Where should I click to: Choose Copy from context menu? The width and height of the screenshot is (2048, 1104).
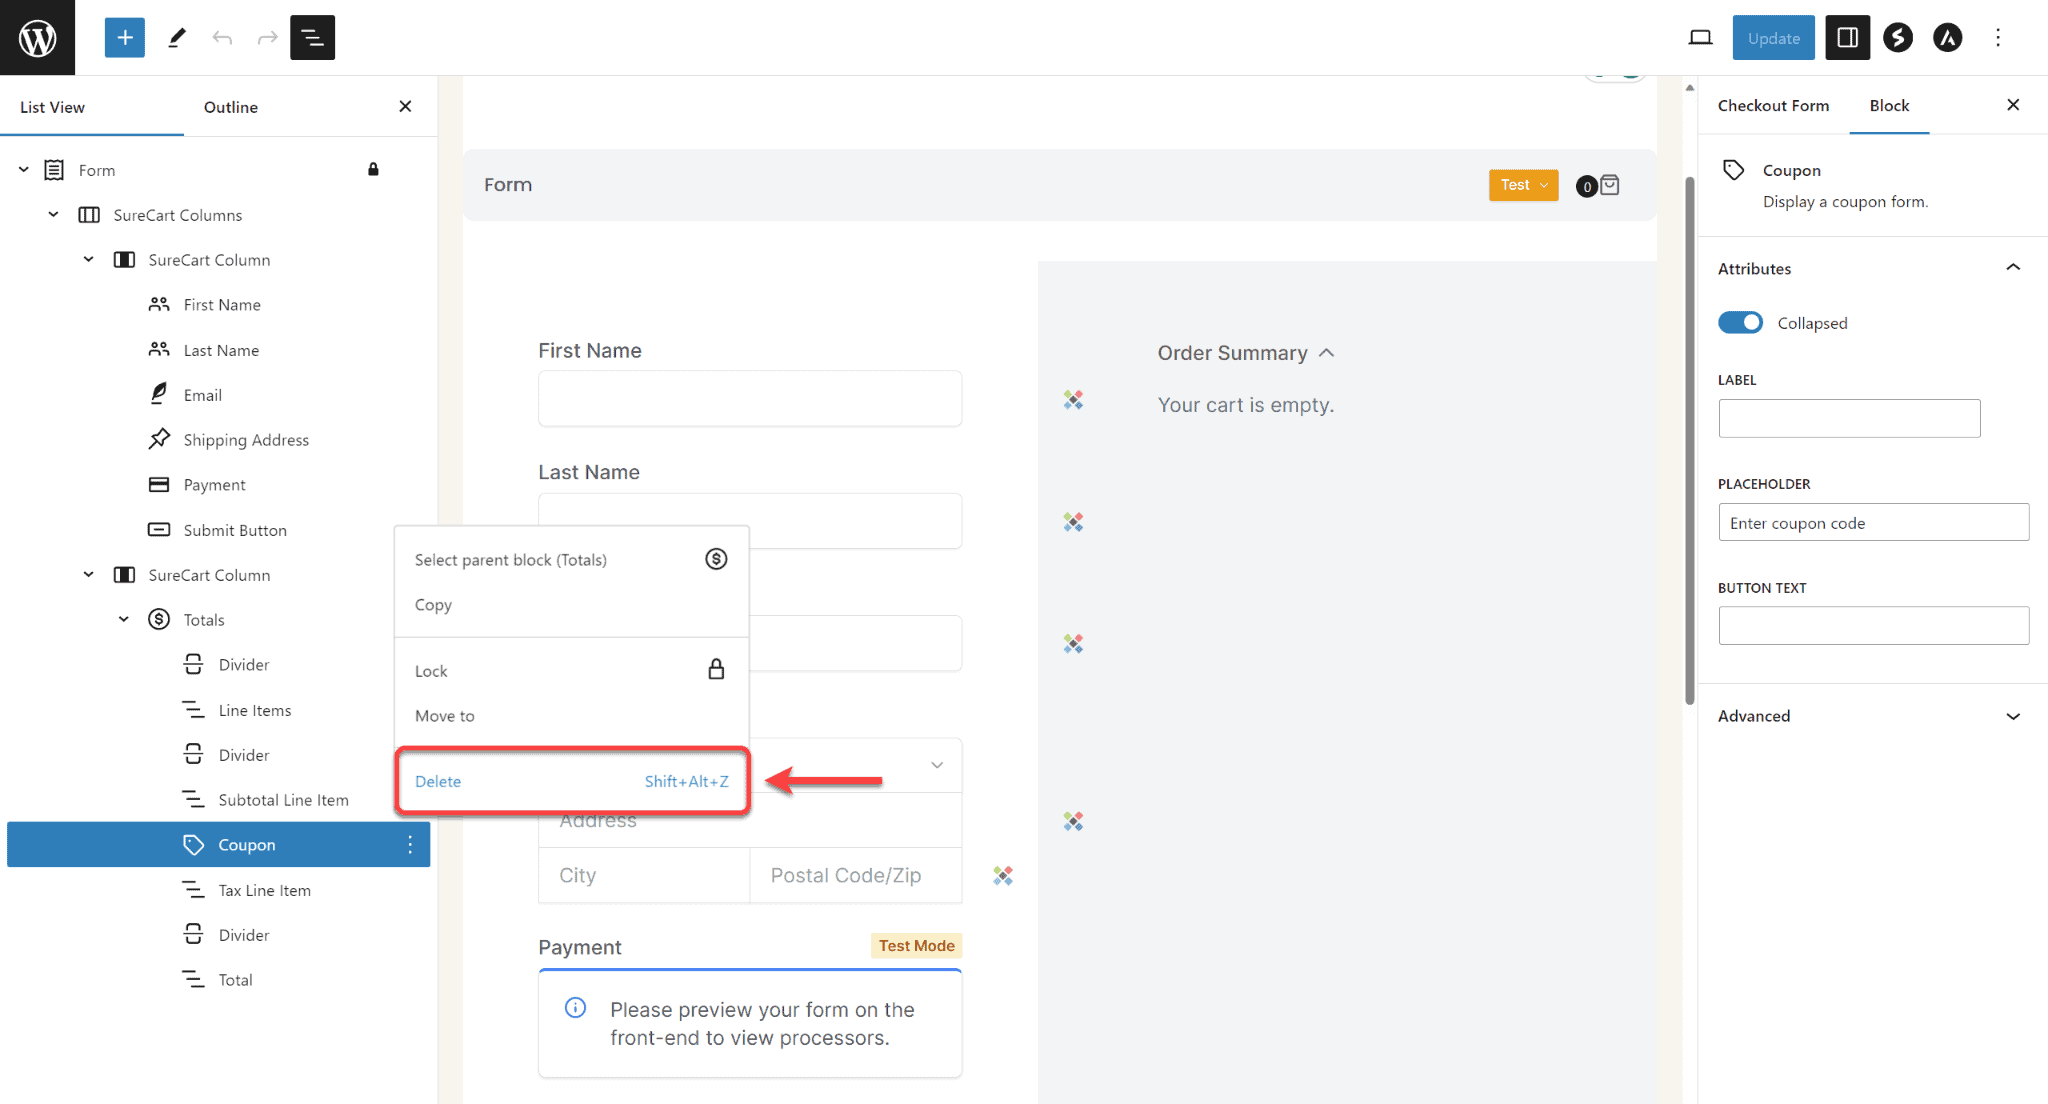[x=572, y=604]
